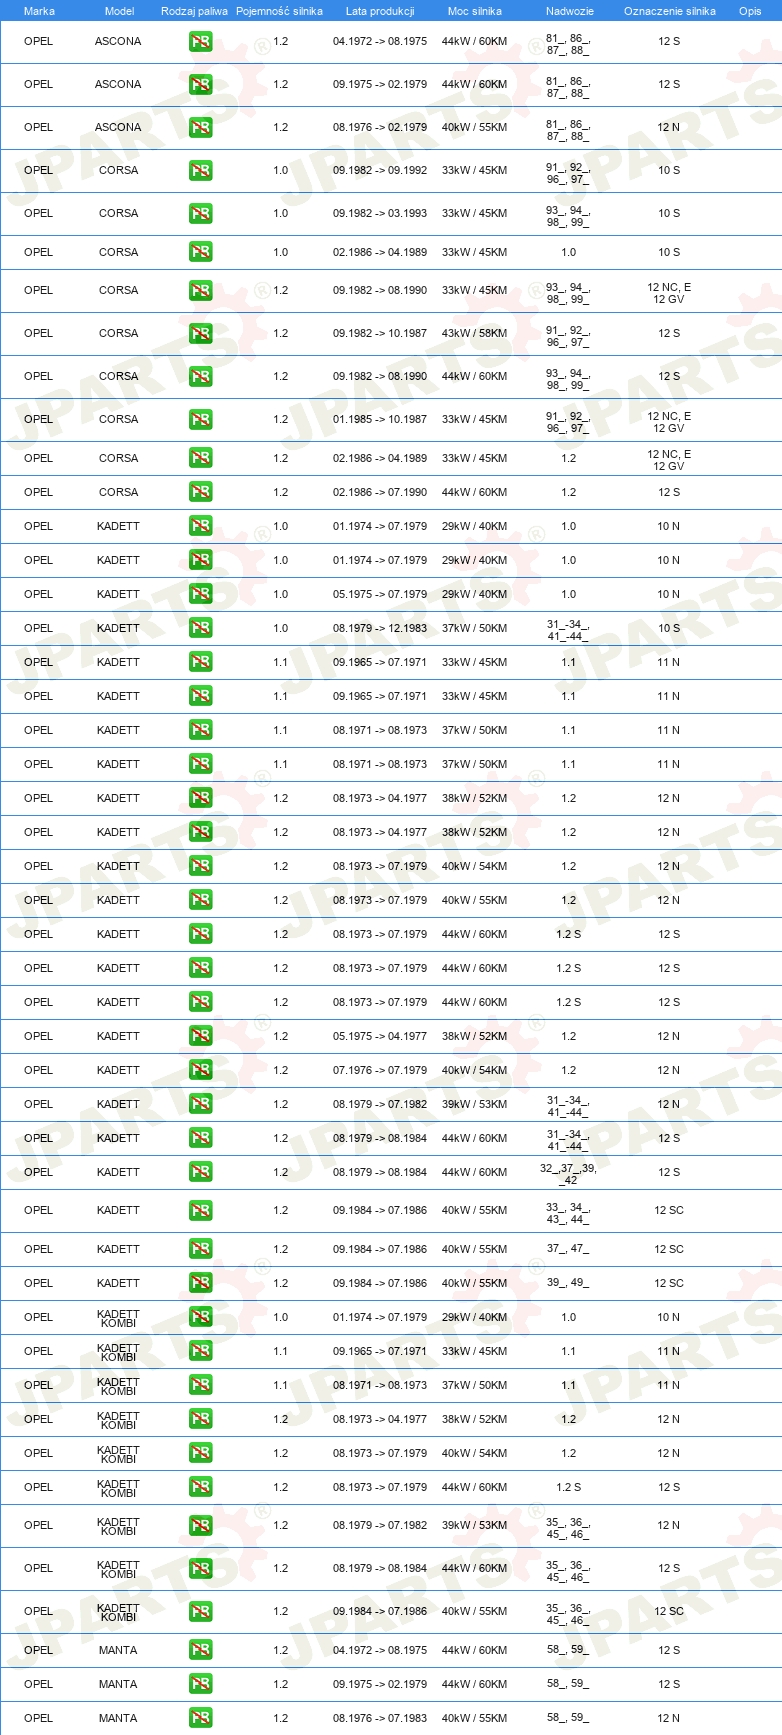Select the 37kW / 50KM cell in 08.1979 -> 12.1983 row
Image resolution: width=782 pixels, height=1735 pixels.
474,629
